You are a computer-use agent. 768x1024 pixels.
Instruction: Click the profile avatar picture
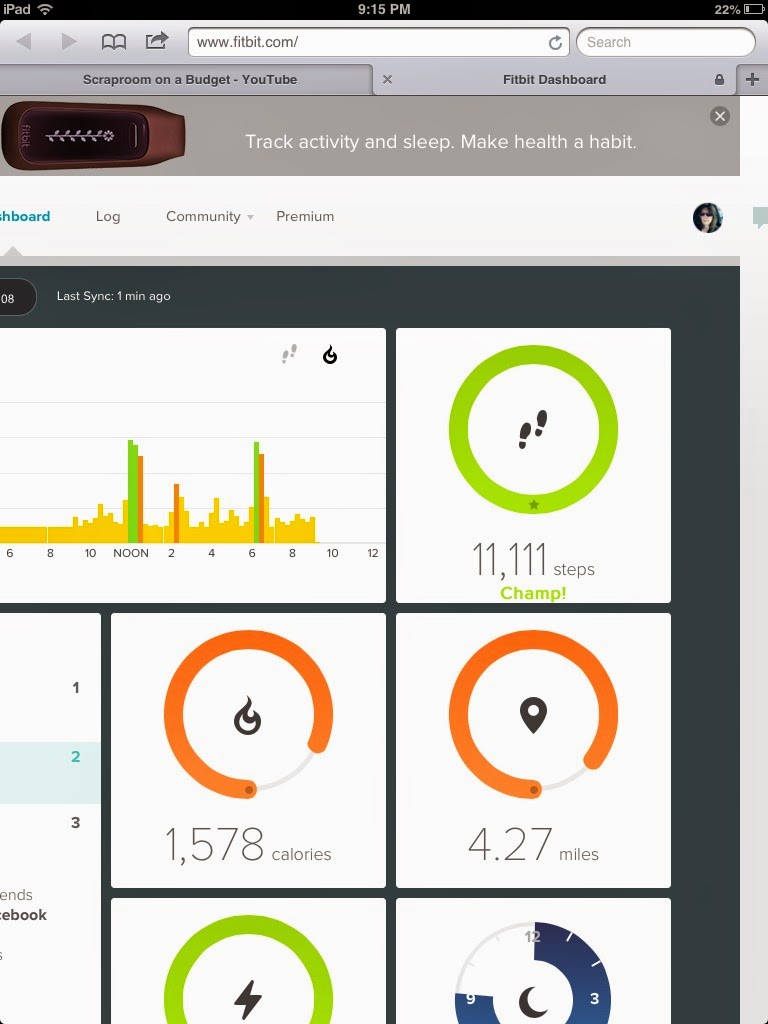(708, 217)
